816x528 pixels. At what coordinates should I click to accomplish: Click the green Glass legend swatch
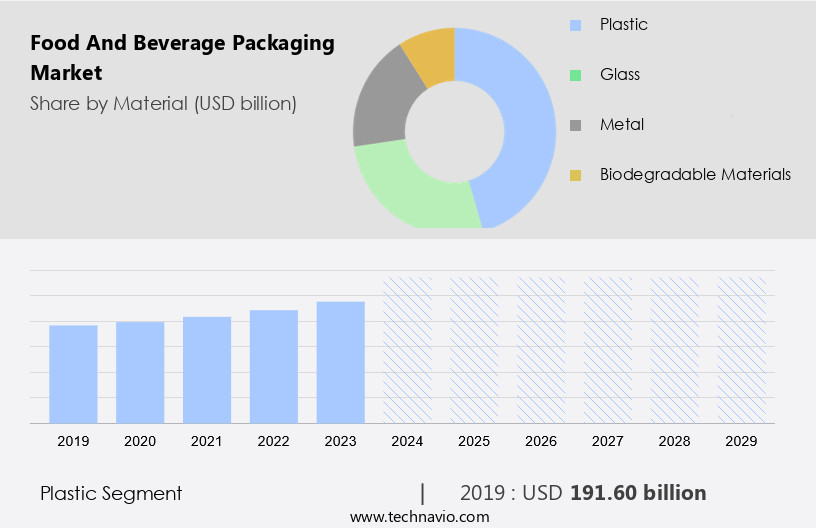[x=576, y=75]
